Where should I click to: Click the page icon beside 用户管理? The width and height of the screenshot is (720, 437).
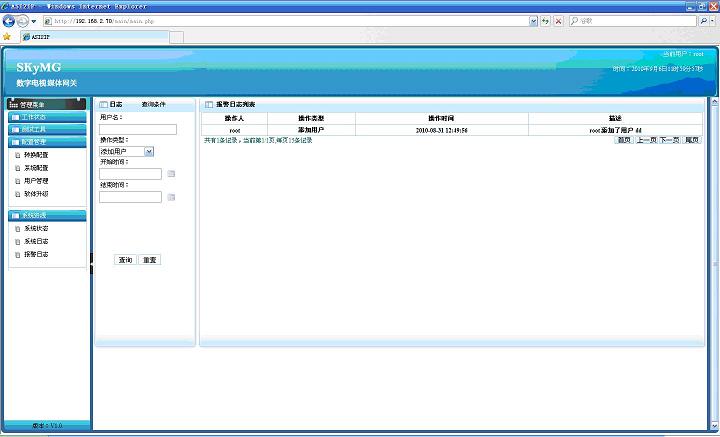coord(17,181)
